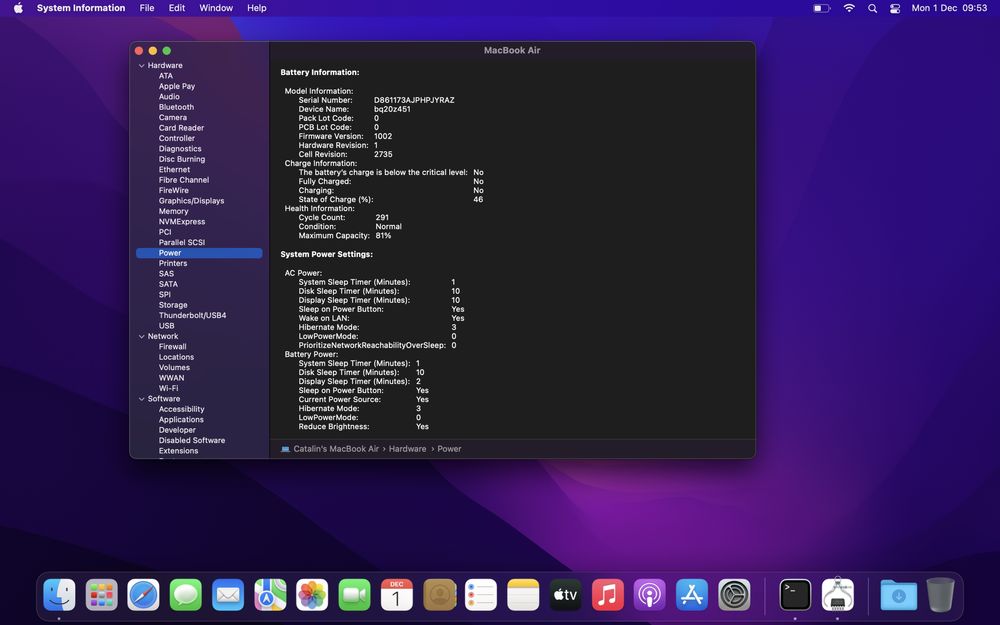The width and height of the screenshot is (1000, 625).
Task: Open System Preferences from the Dock
Action: [x=735, y=594]
